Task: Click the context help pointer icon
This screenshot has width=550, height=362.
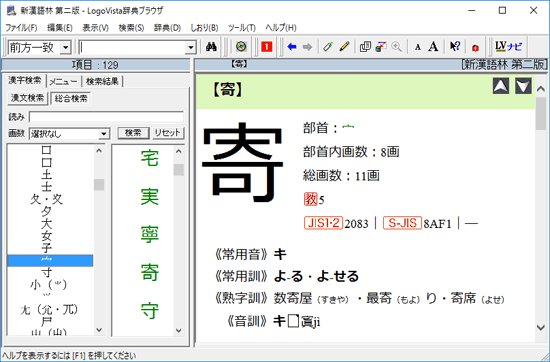Action: point(455,47)
